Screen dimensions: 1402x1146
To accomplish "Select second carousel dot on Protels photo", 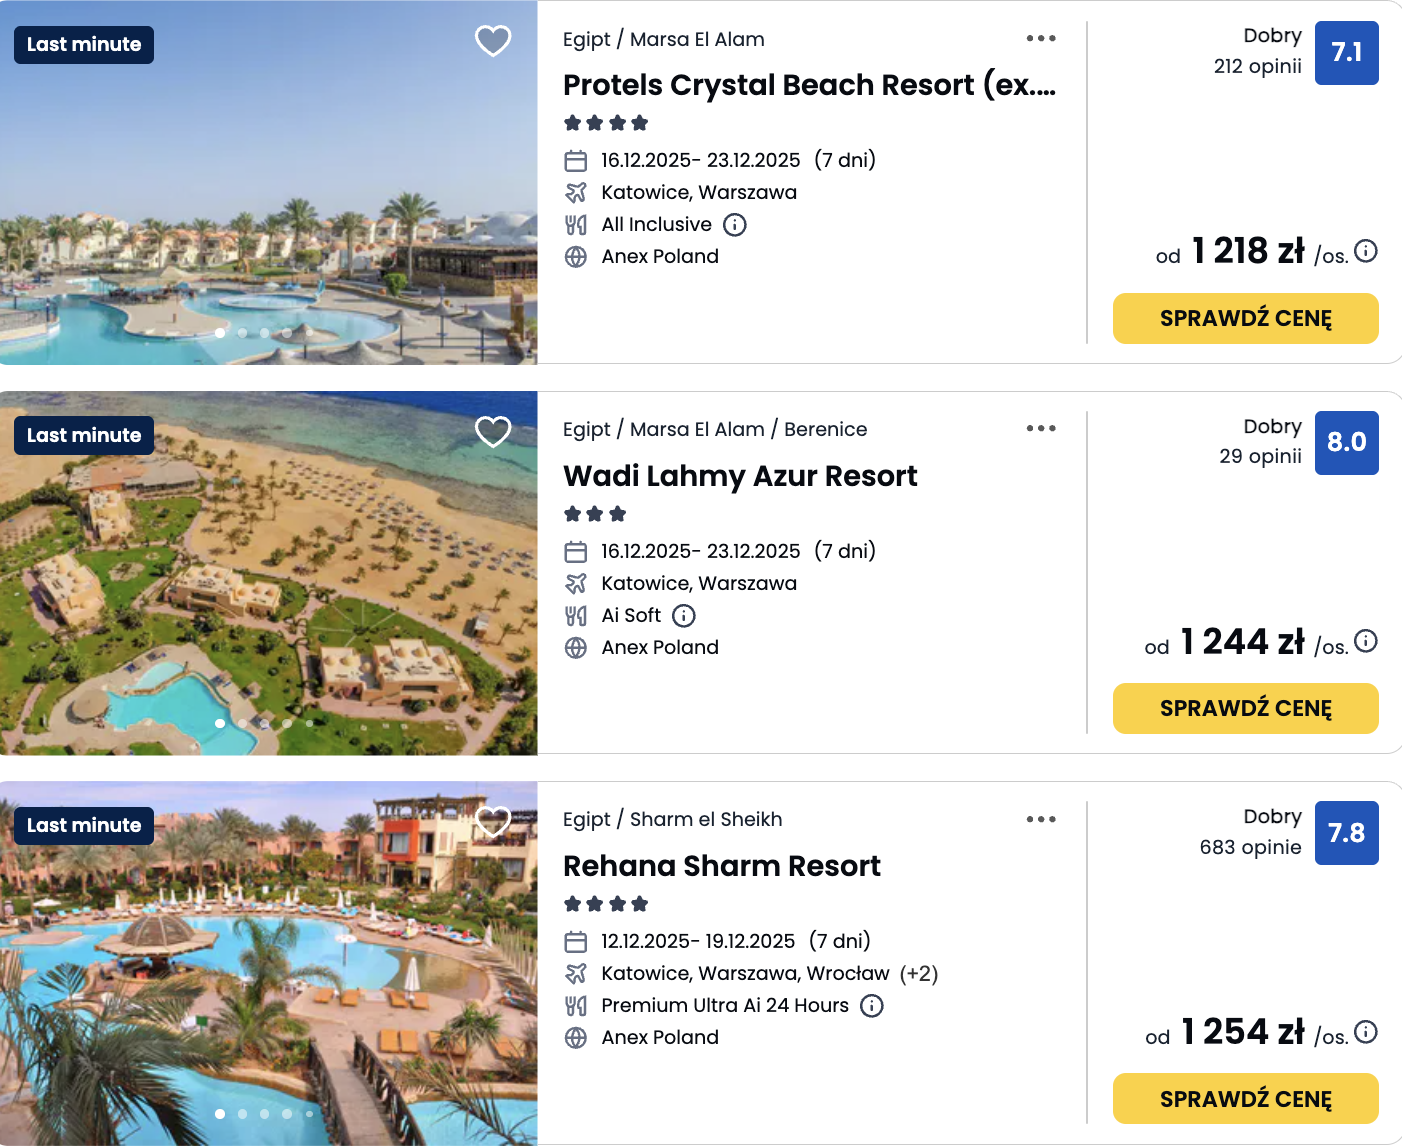I will [x=242, y=333].
